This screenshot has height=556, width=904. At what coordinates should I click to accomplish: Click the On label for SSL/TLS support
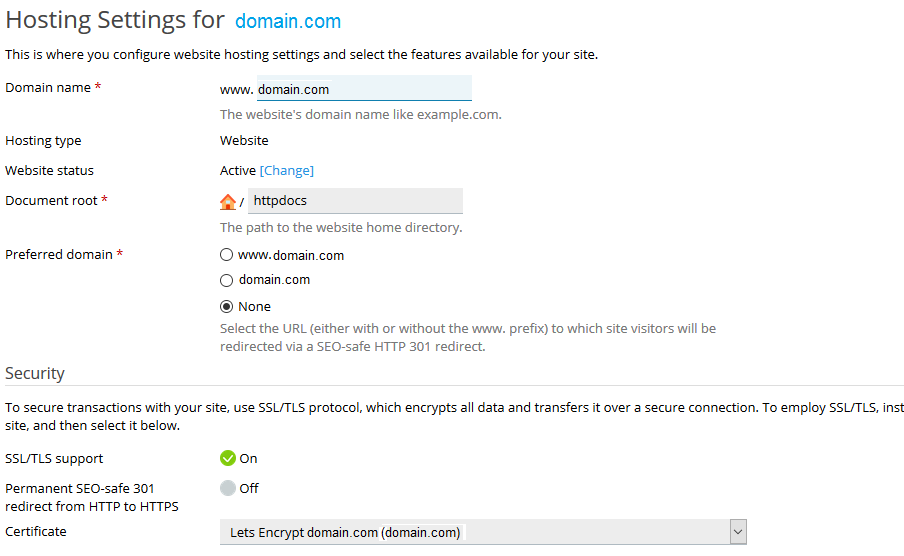point(248,459)
